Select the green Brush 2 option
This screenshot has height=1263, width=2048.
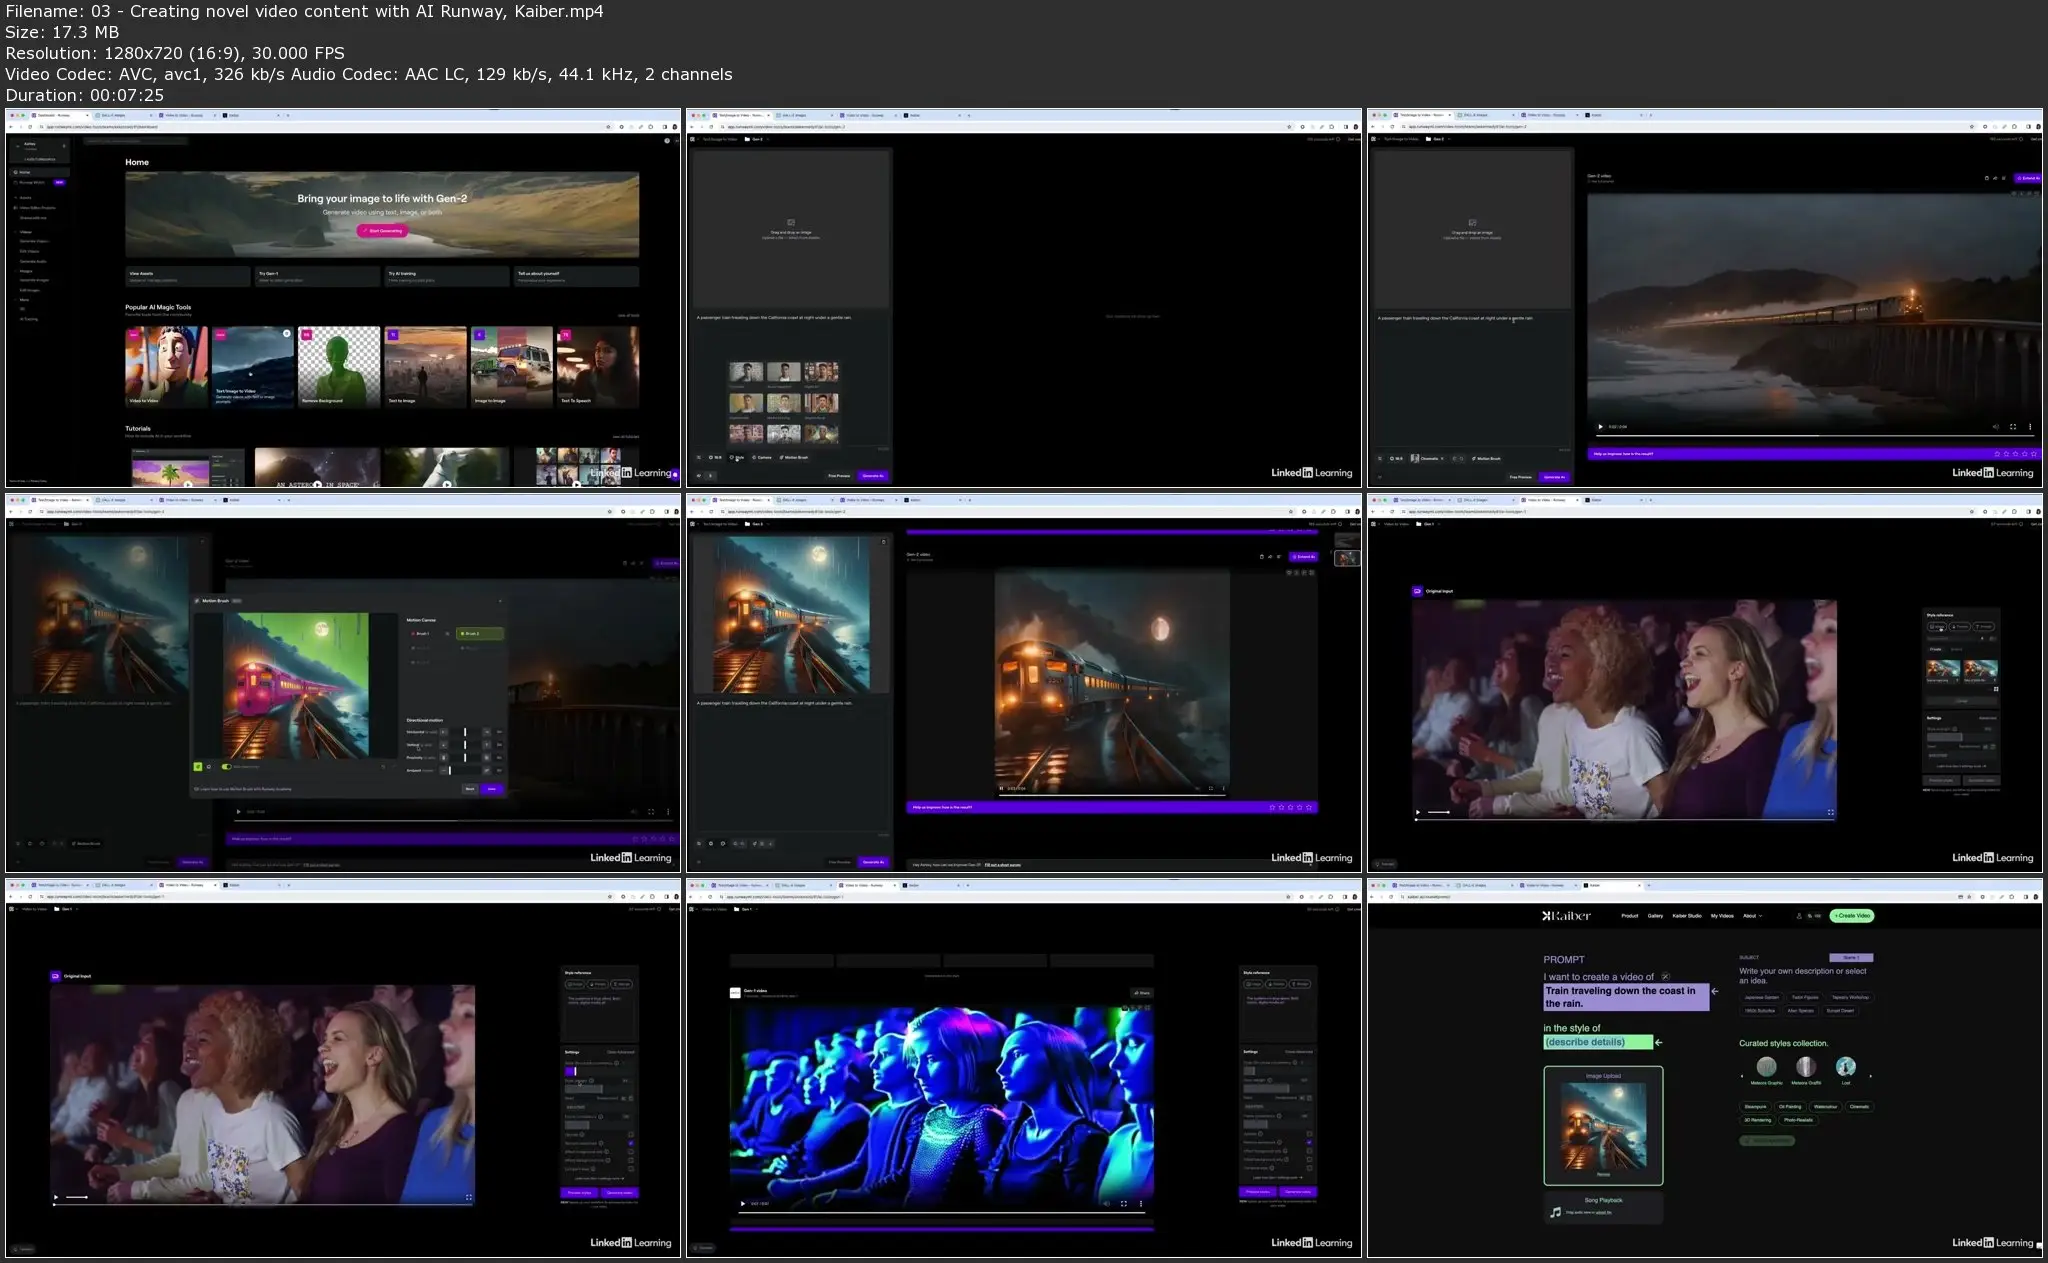[x=479, y=634]
